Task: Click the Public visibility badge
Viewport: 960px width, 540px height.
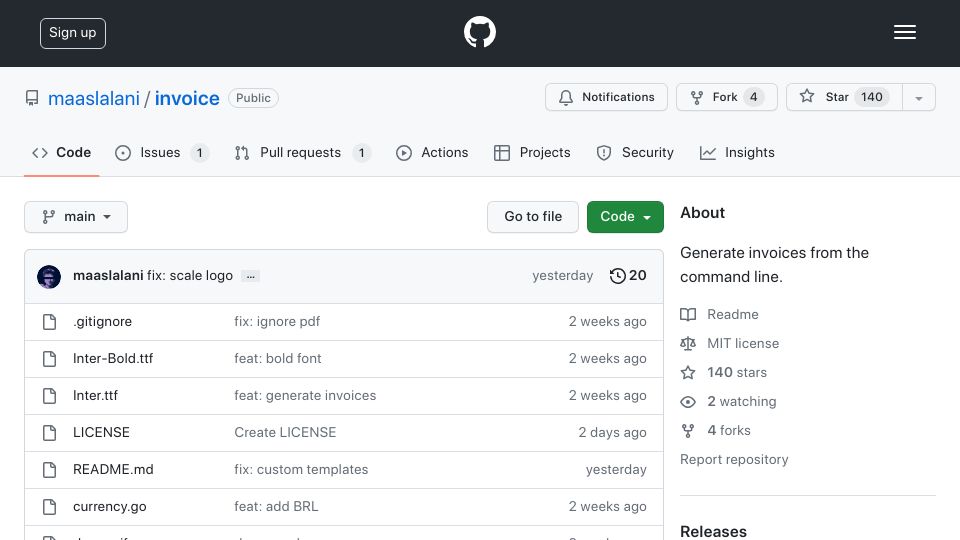Action: pyautogui.click(x=253, y=98)
